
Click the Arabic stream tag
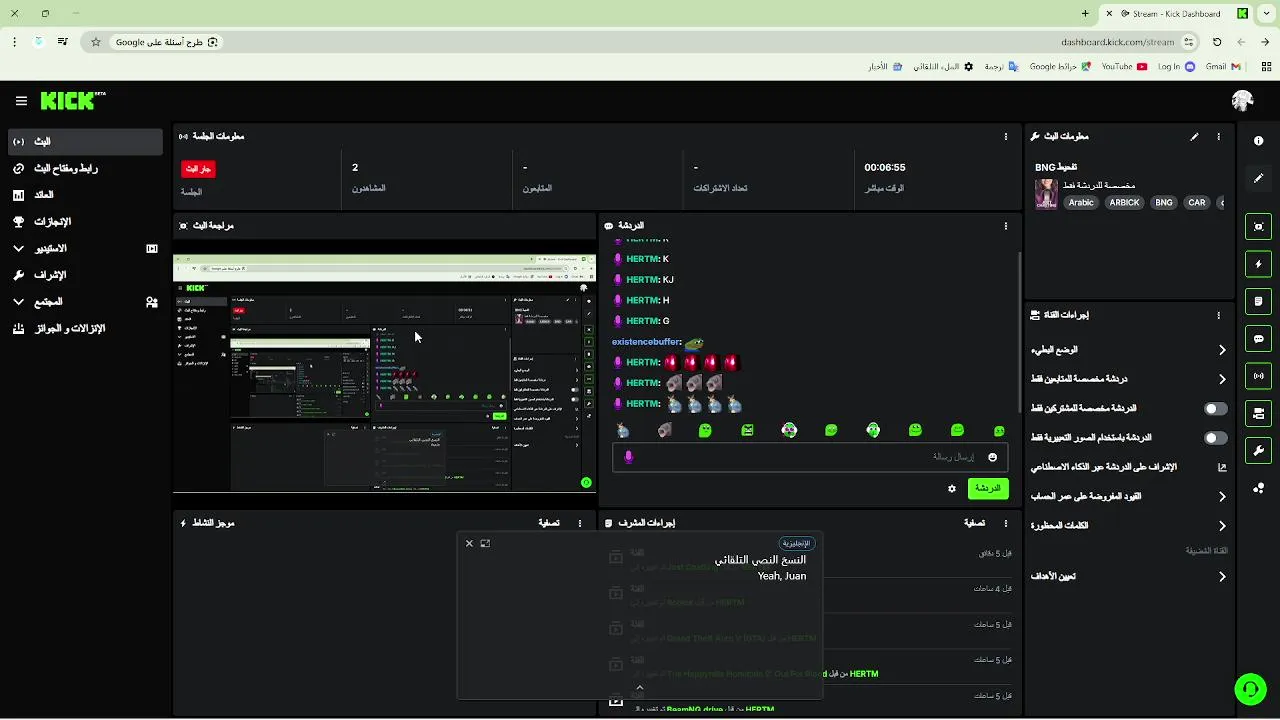point(1081,202)
